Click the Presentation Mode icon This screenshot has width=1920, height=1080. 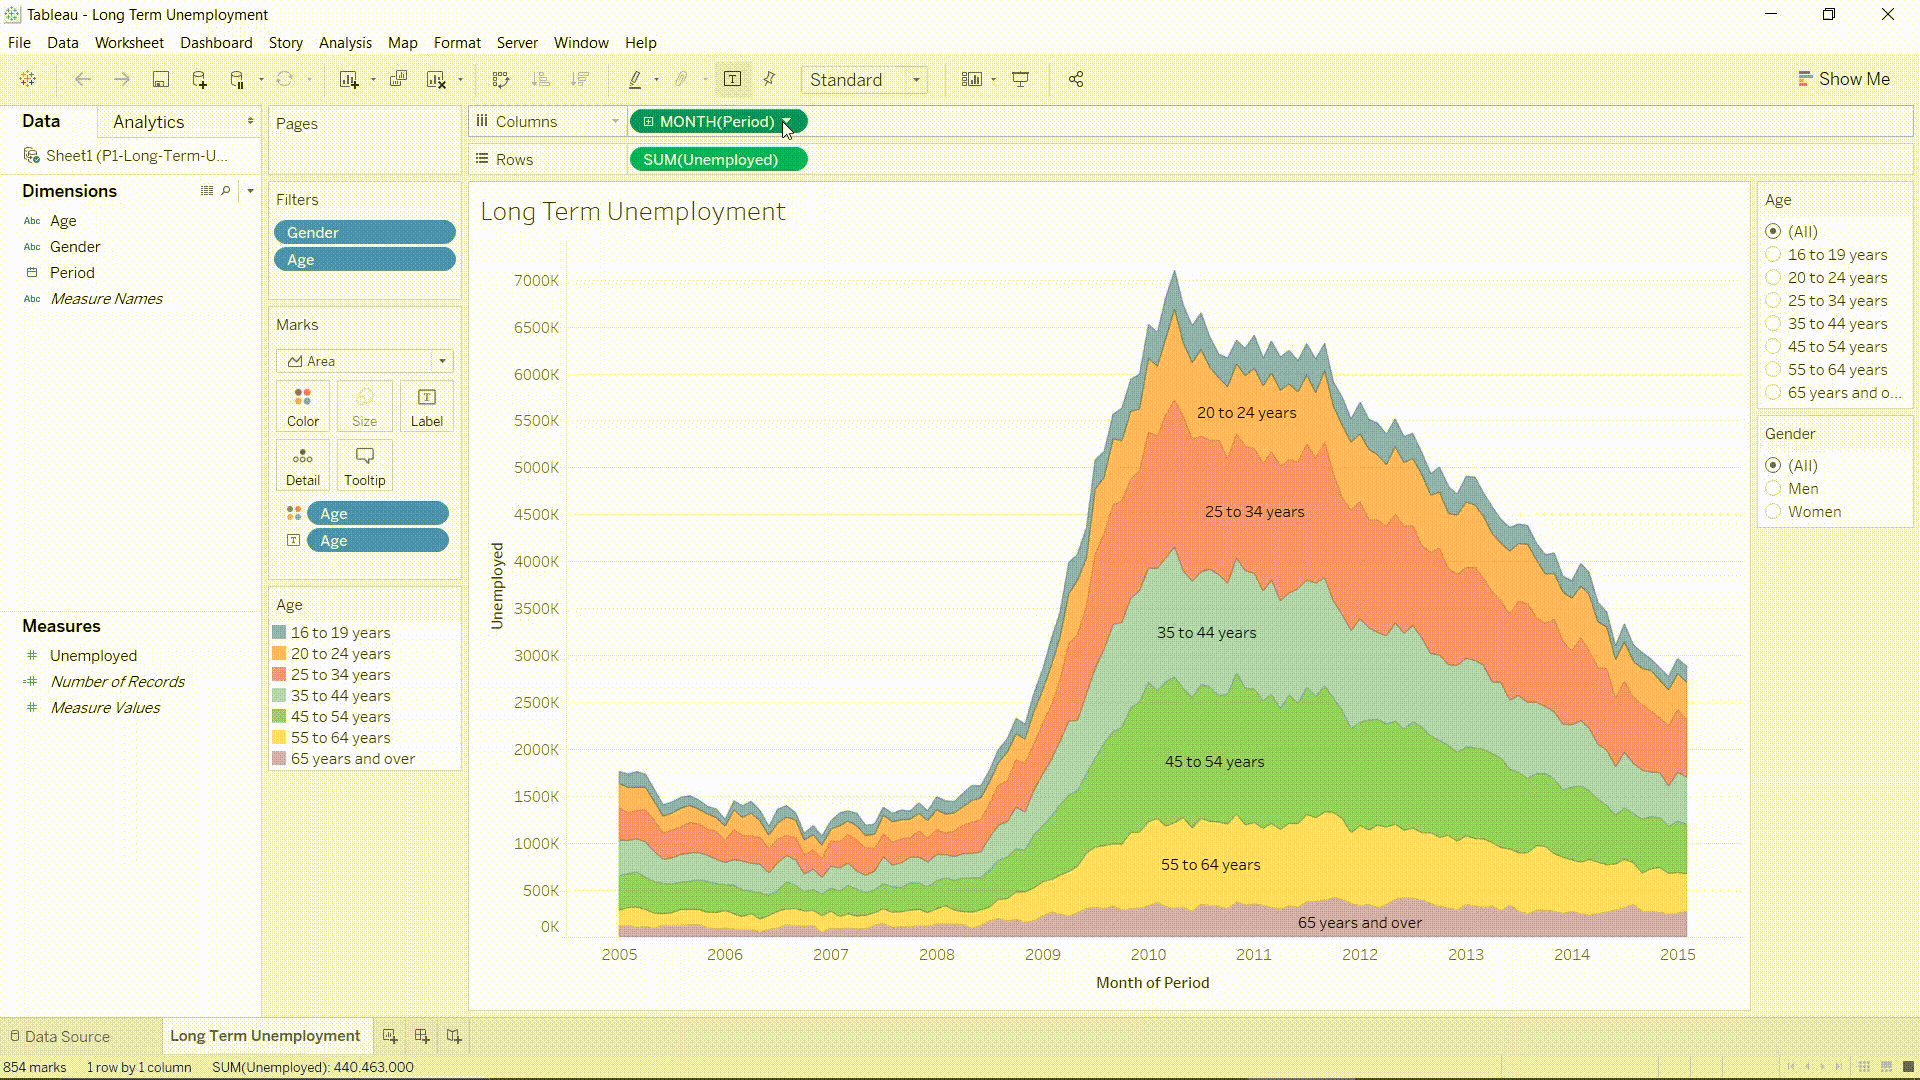pyautogui.click(x=1020, y=80)
